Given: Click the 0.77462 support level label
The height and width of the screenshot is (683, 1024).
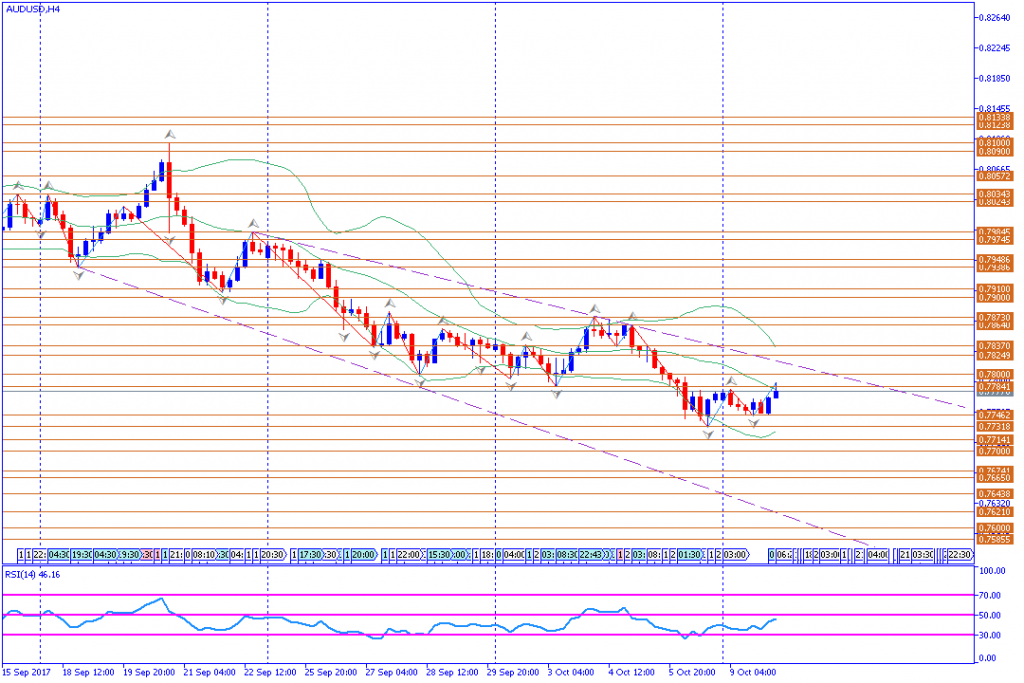Looking at the screenshot, I should pyautogui.click(x=996, y=414).
